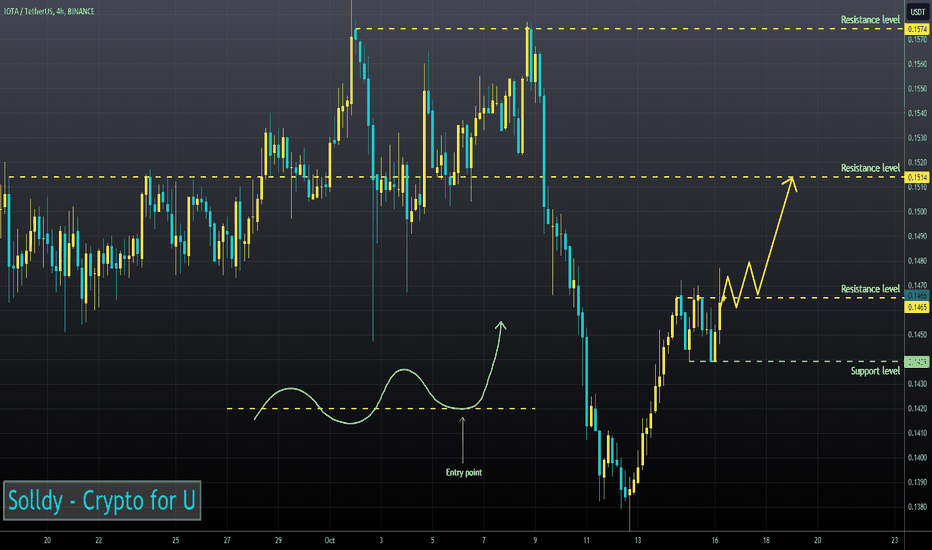Click the 0.1400 price axis label

[x=917, y=458]
